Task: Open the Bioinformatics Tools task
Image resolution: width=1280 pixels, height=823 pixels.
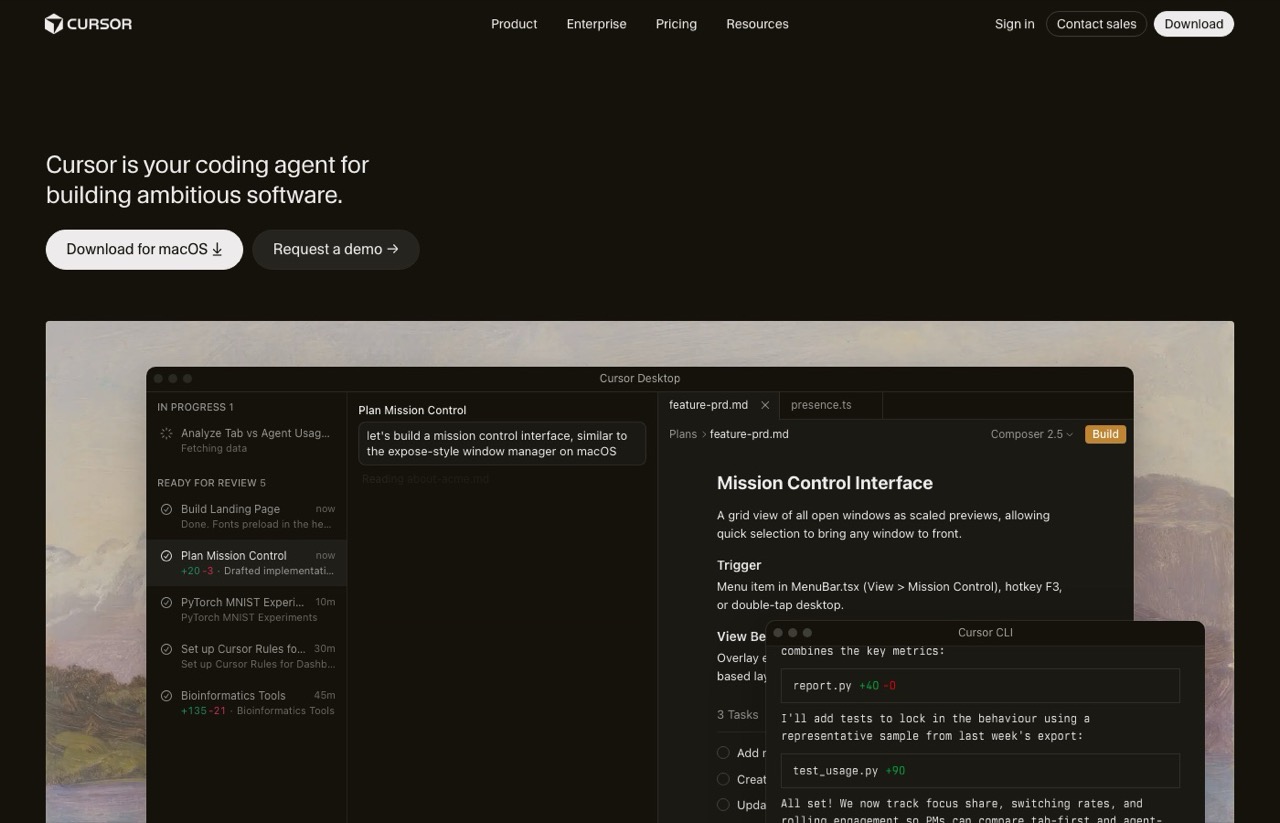Action: pos(246,702)
